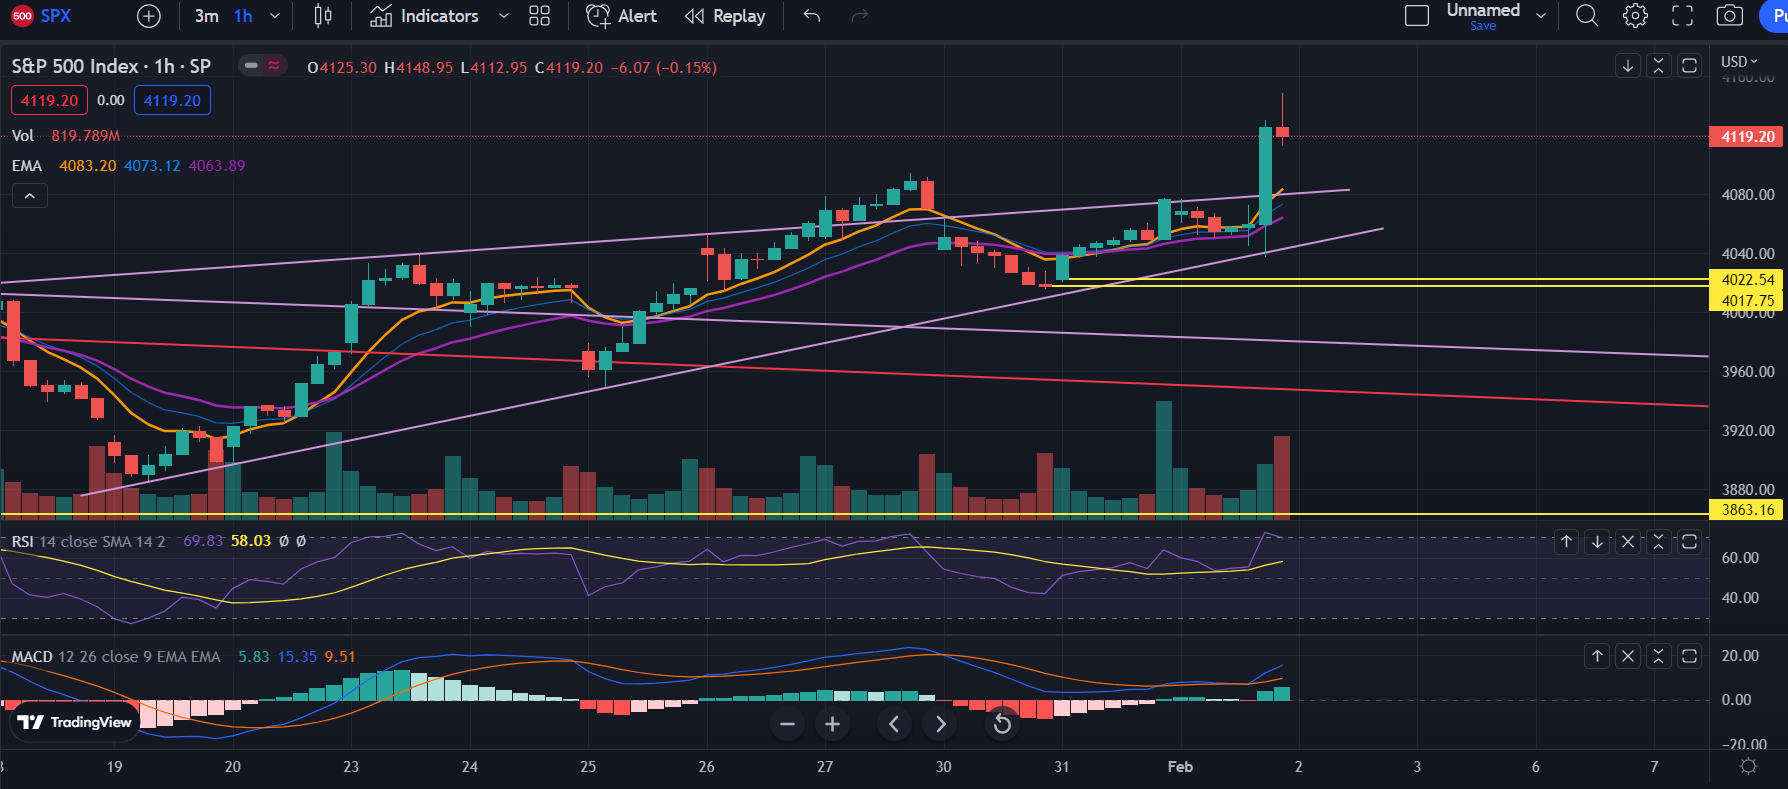Switch to the 3m timeframe
The image size is (1788, 789).
click(x=207, y=16)
